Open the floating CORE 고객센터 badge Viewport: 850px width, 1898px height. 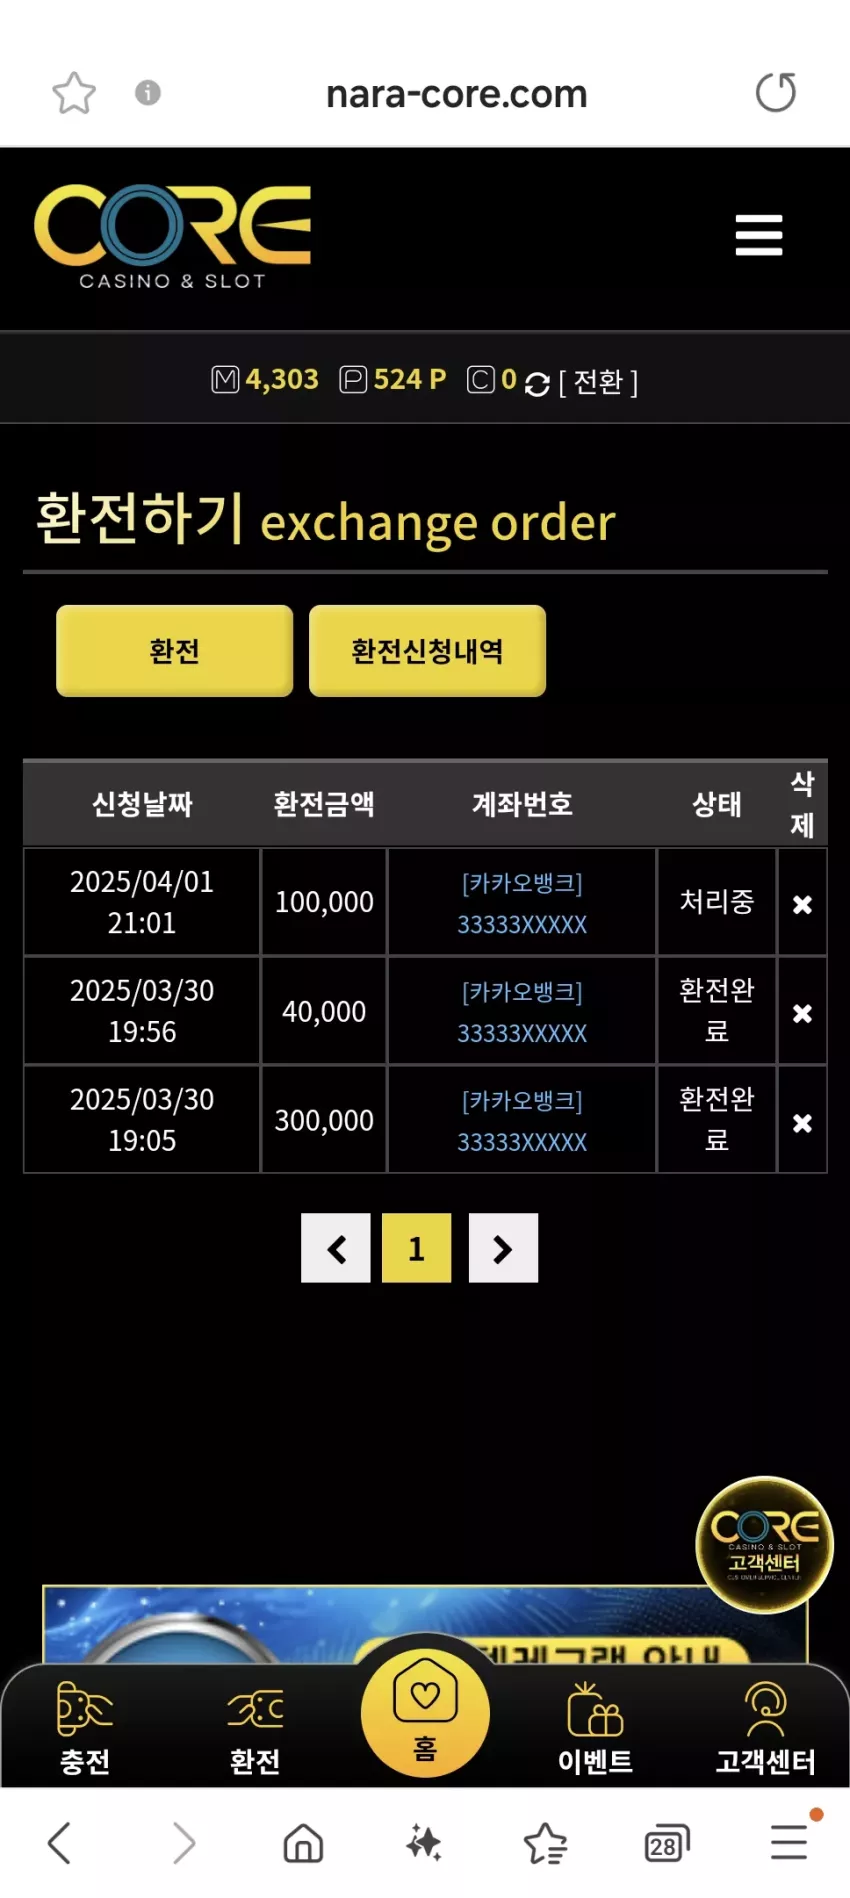click(x=765, y=1545)
